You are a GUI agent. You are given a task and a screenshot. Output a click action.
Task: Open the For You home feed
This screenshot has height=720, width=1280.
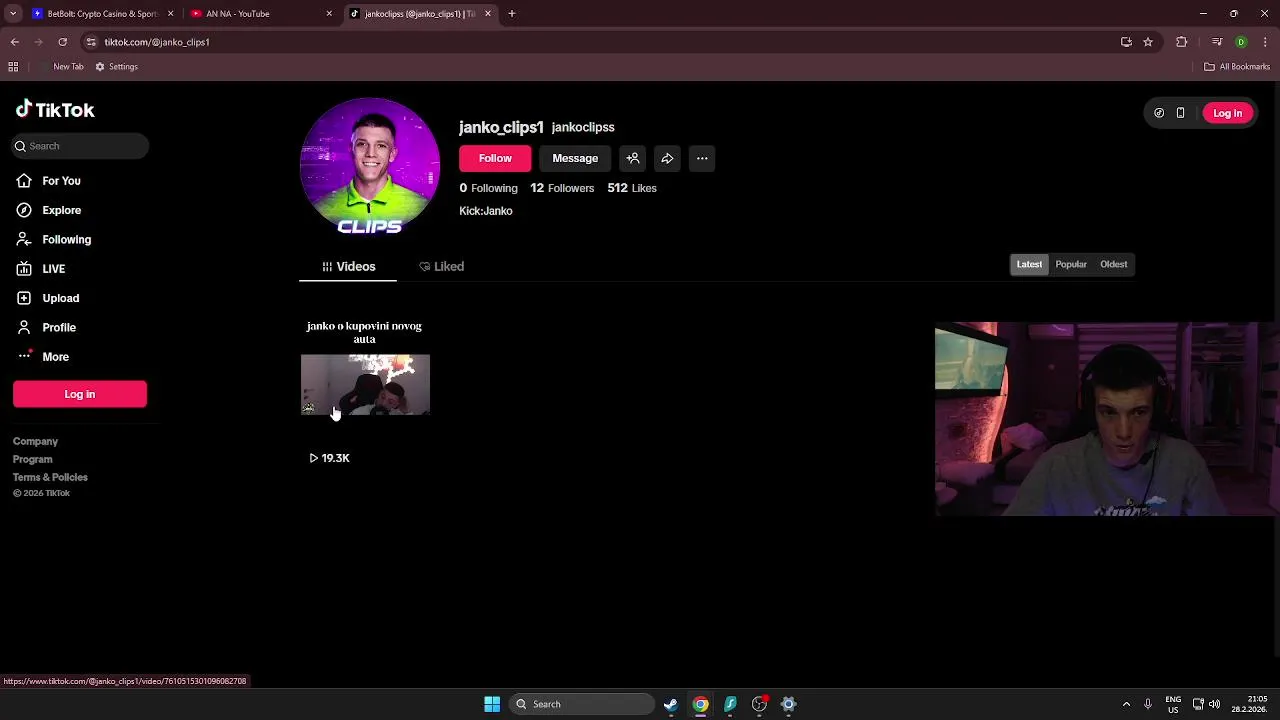tap(61, 181)
